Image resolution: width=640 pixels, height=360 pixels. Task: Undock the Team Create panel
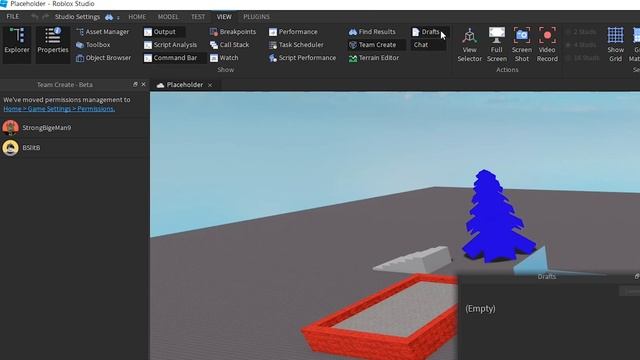click(135, 84)
